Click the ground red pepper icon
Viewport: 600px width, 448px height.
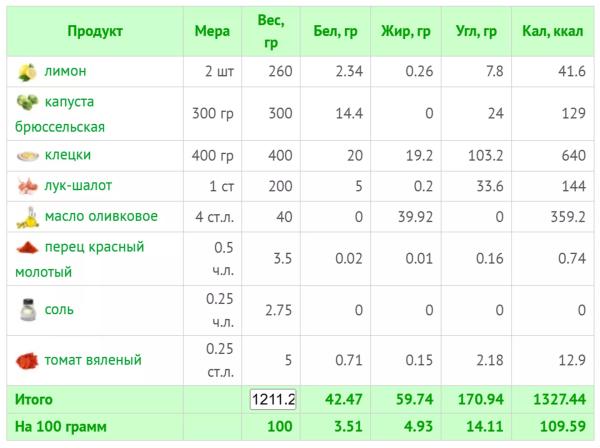27,246
